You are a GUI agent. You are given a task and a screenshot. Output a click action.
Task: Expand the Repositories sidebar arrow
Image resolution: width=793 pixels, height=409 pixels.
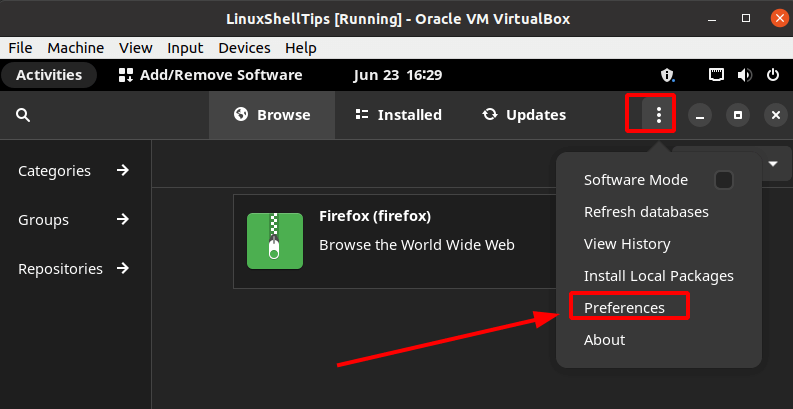[123, 268]
